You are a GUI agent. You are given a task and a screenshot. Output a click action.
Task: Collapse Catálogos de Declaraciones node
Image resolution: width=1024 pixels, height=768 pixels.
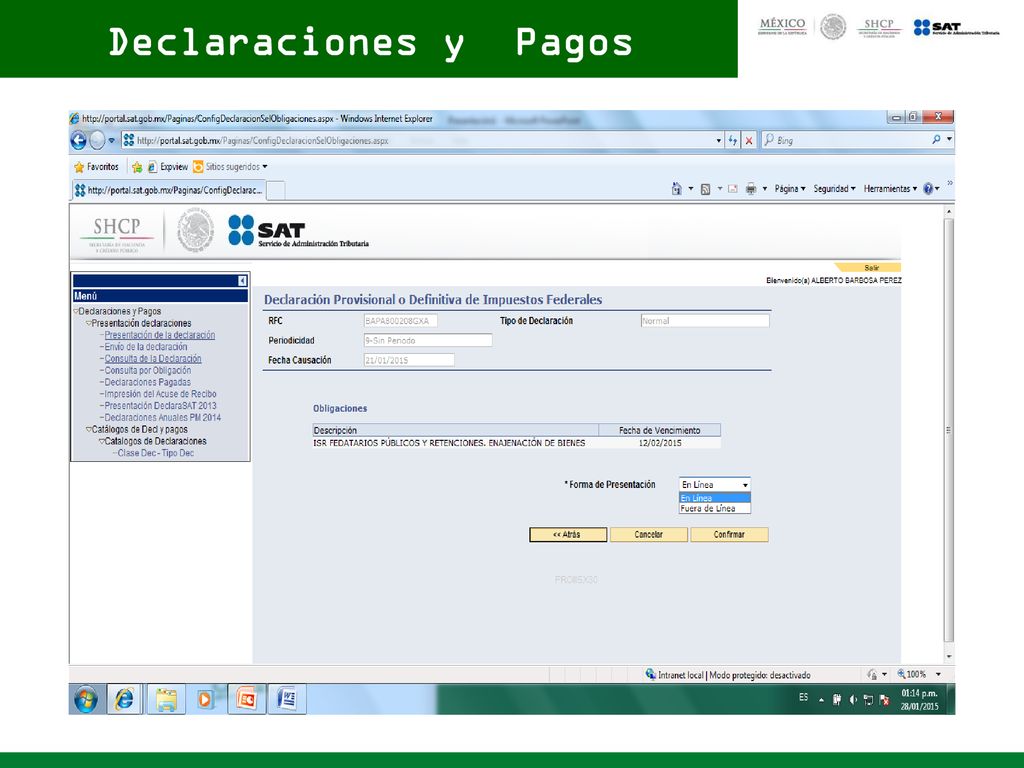click(101, 441)
